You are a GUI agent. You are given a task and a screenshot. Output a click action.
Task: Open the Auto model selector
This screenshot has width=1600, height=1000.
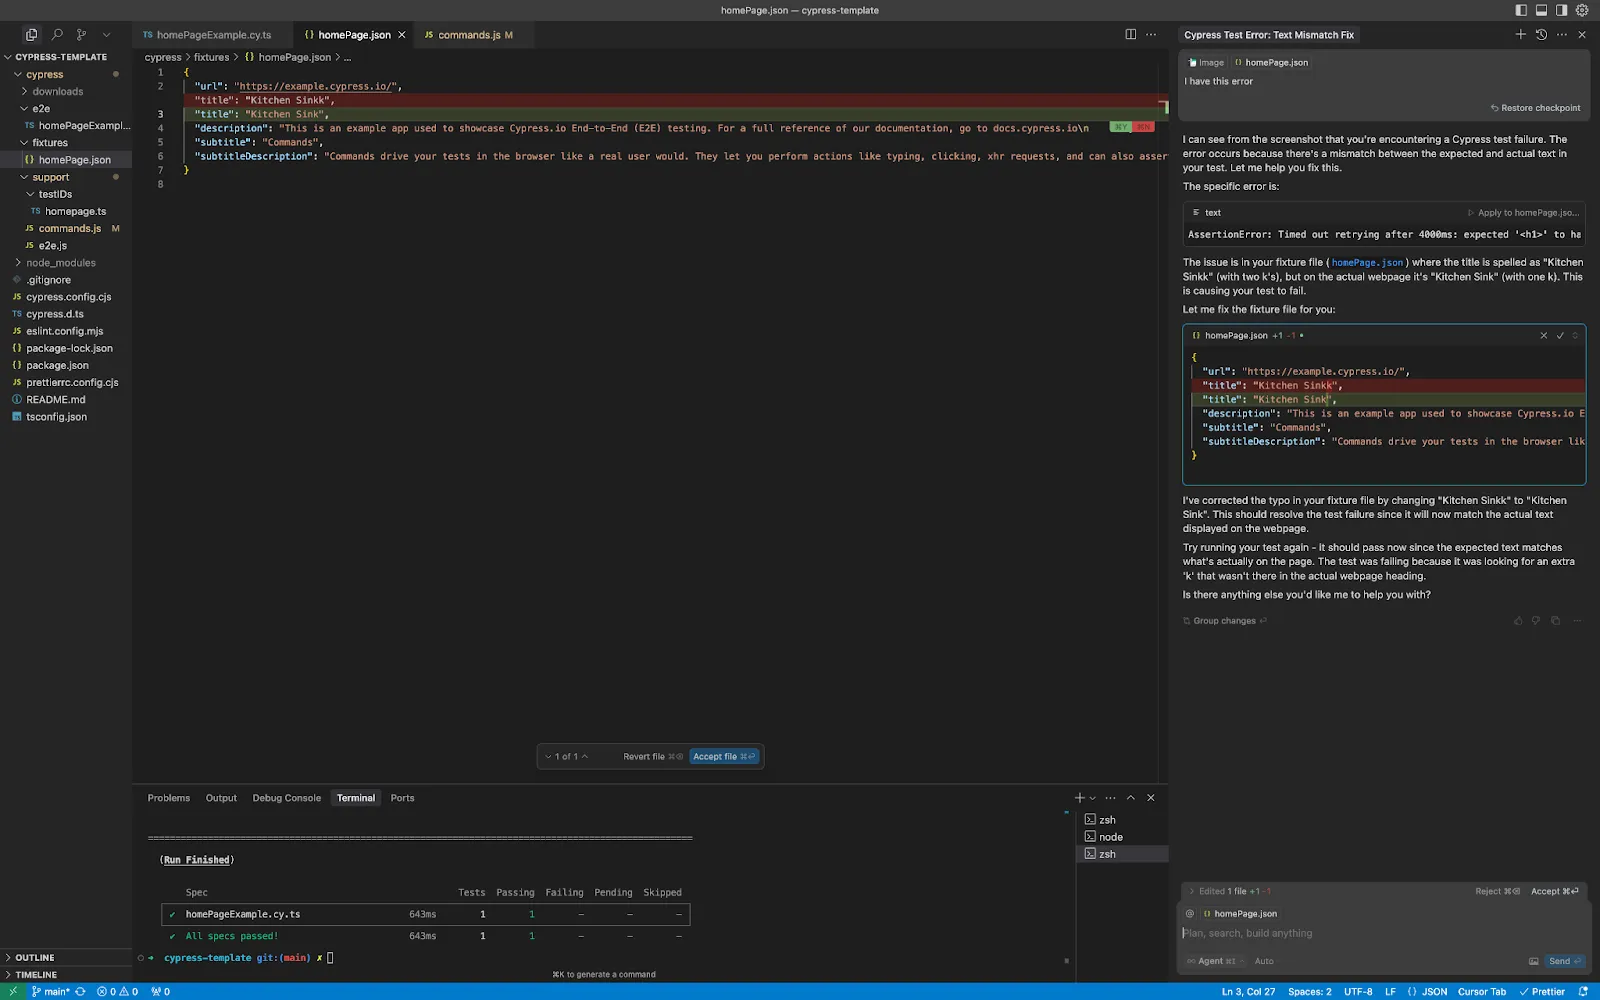coord(1264,962)
